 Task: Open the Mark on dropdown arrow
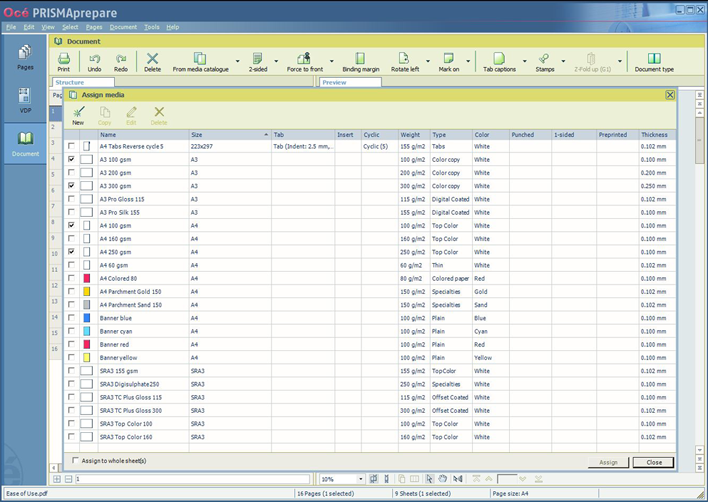tap(468, 61)
